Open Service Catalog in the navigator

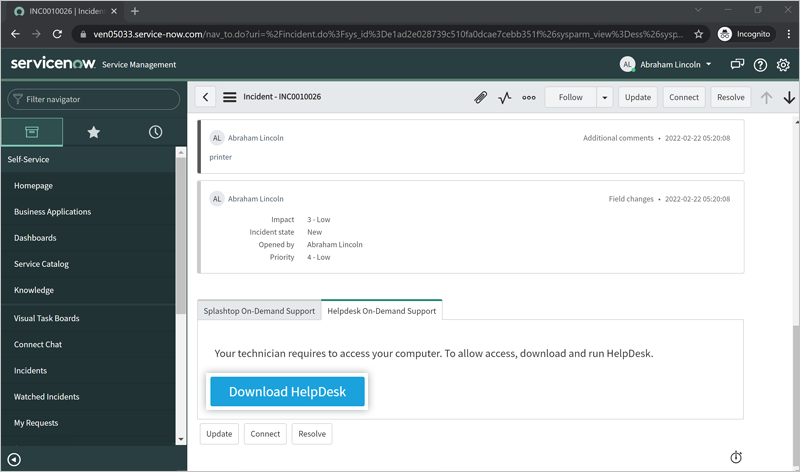pyautogui.click(x=41, y=264)
